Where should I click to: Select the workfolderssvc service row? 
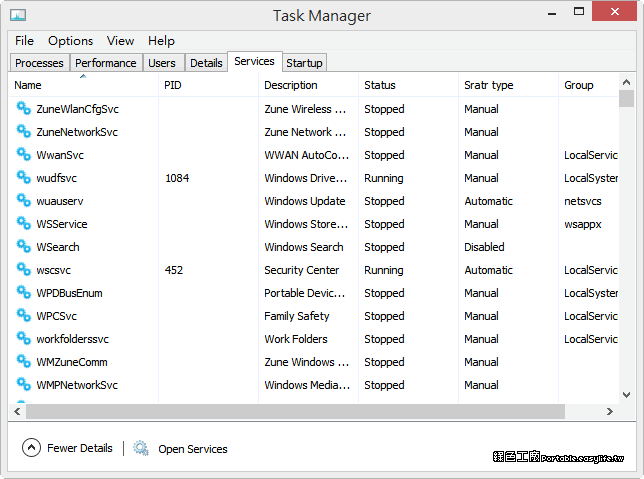(72, 339)
